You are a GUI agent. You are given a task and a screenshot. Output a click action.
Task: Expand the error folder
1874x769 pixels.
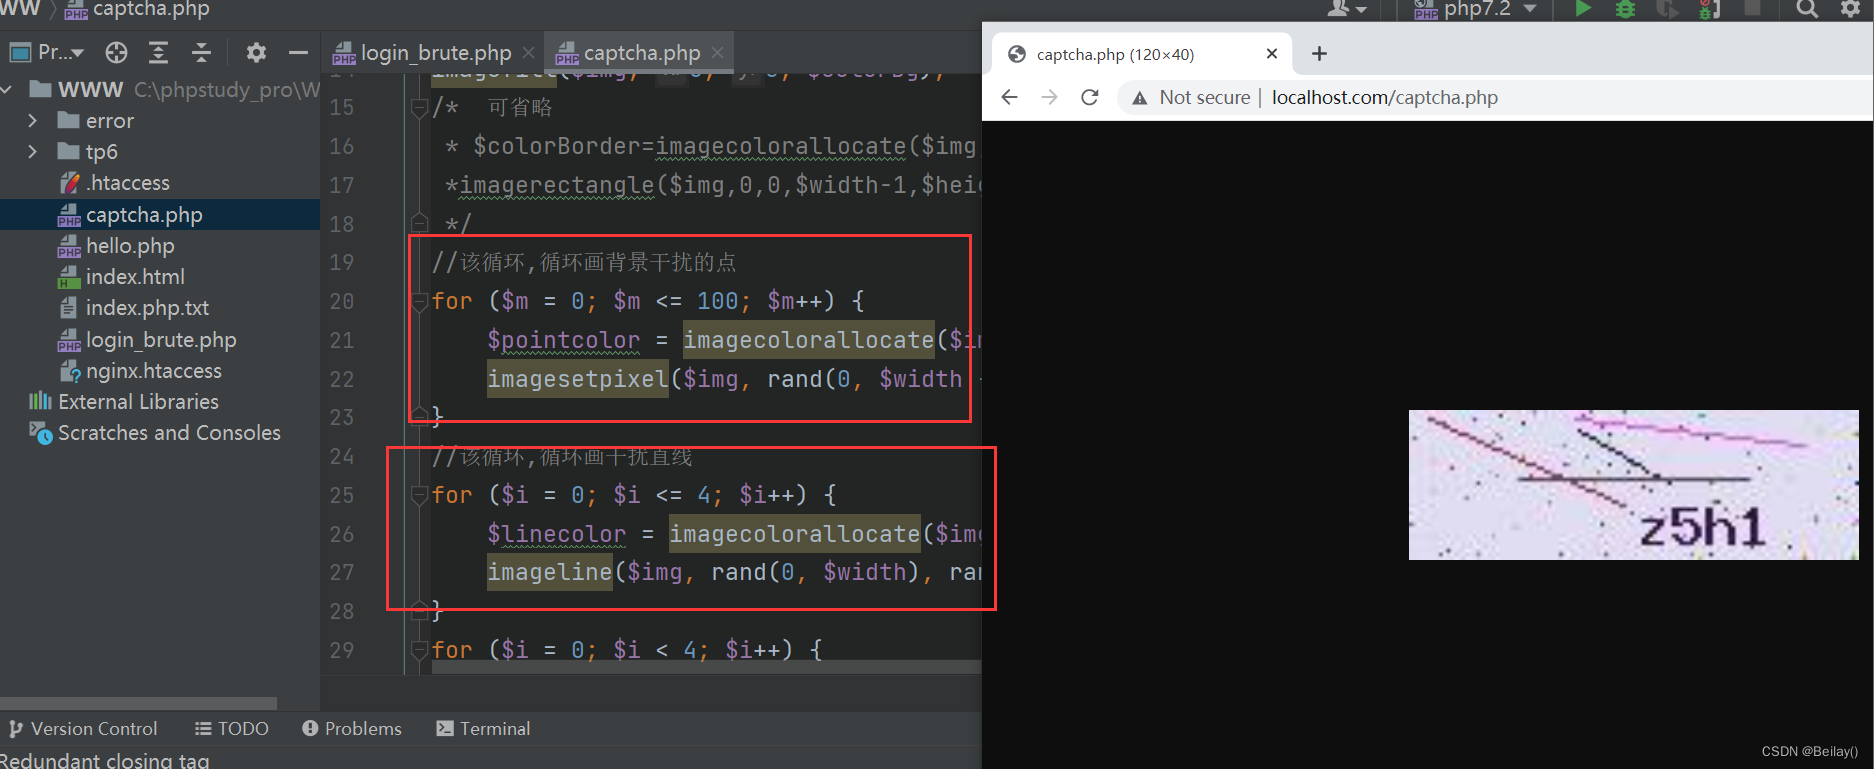(33, 121)
